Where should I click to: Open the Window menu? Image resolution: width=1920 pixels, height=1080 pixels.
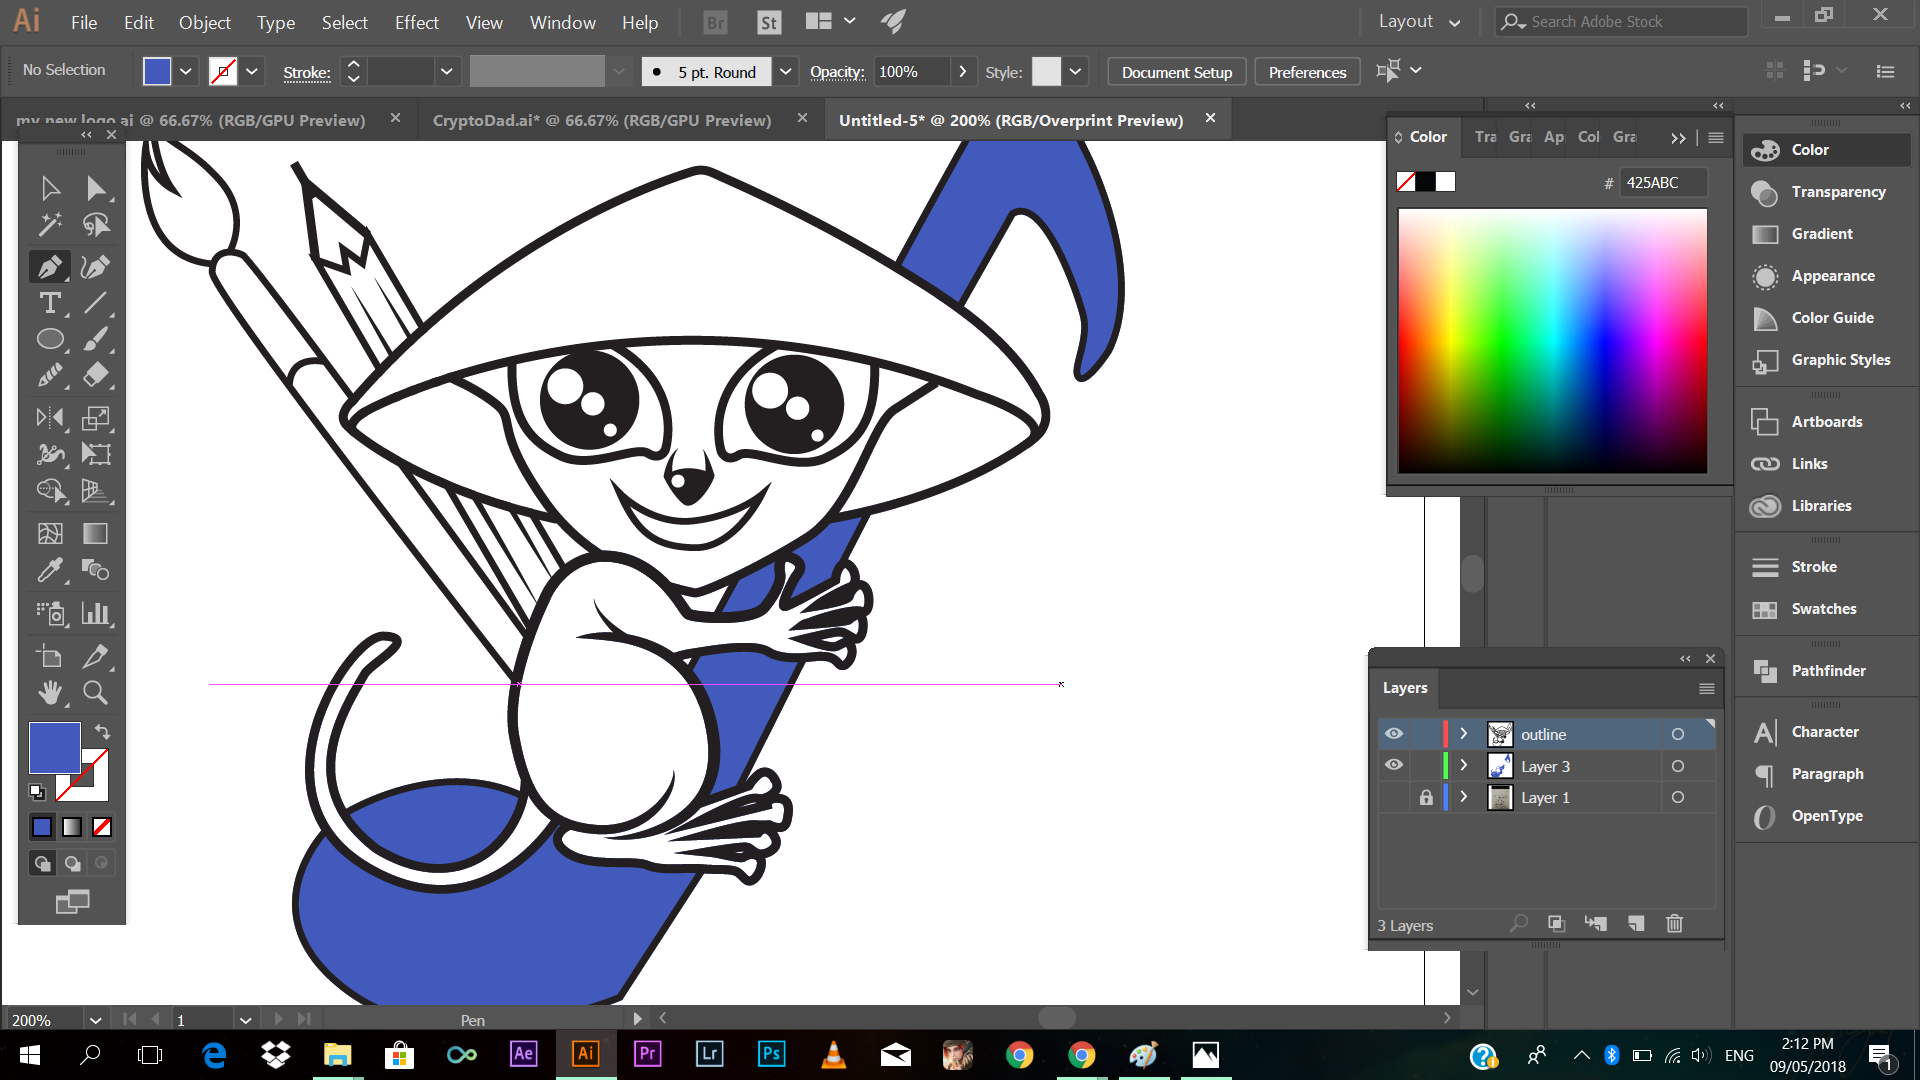coord(562,22)
